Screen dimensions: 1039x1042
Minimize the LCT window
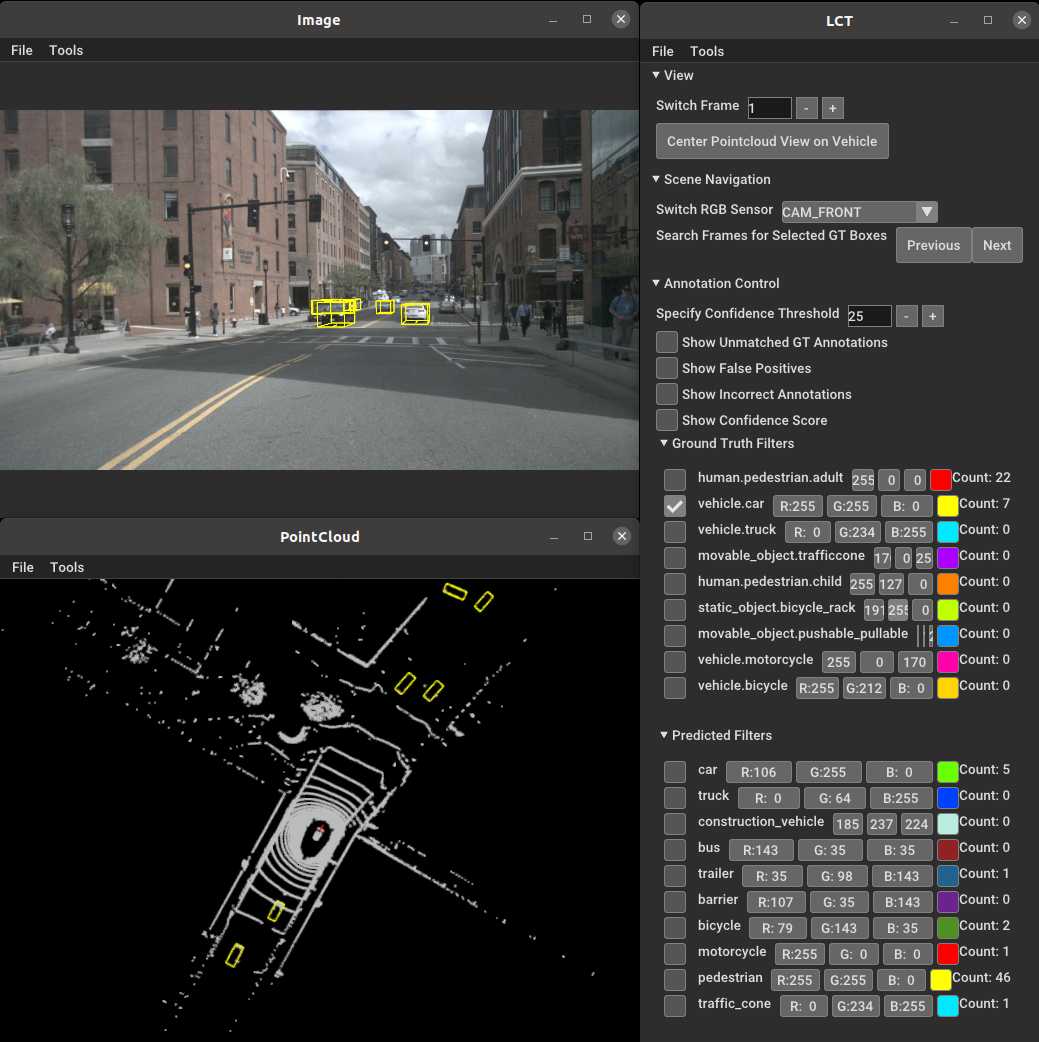955,20
